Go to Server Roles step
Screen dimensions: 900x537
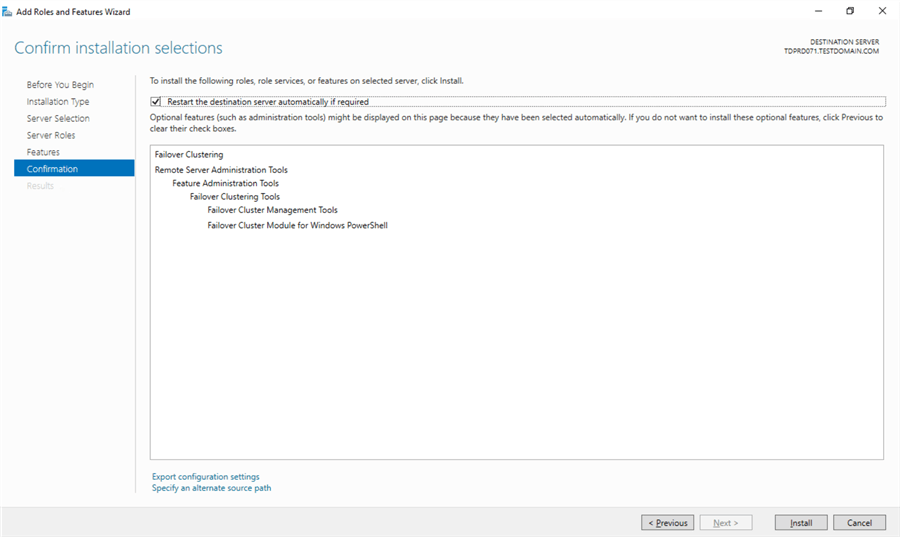click(x=51, y=135)
